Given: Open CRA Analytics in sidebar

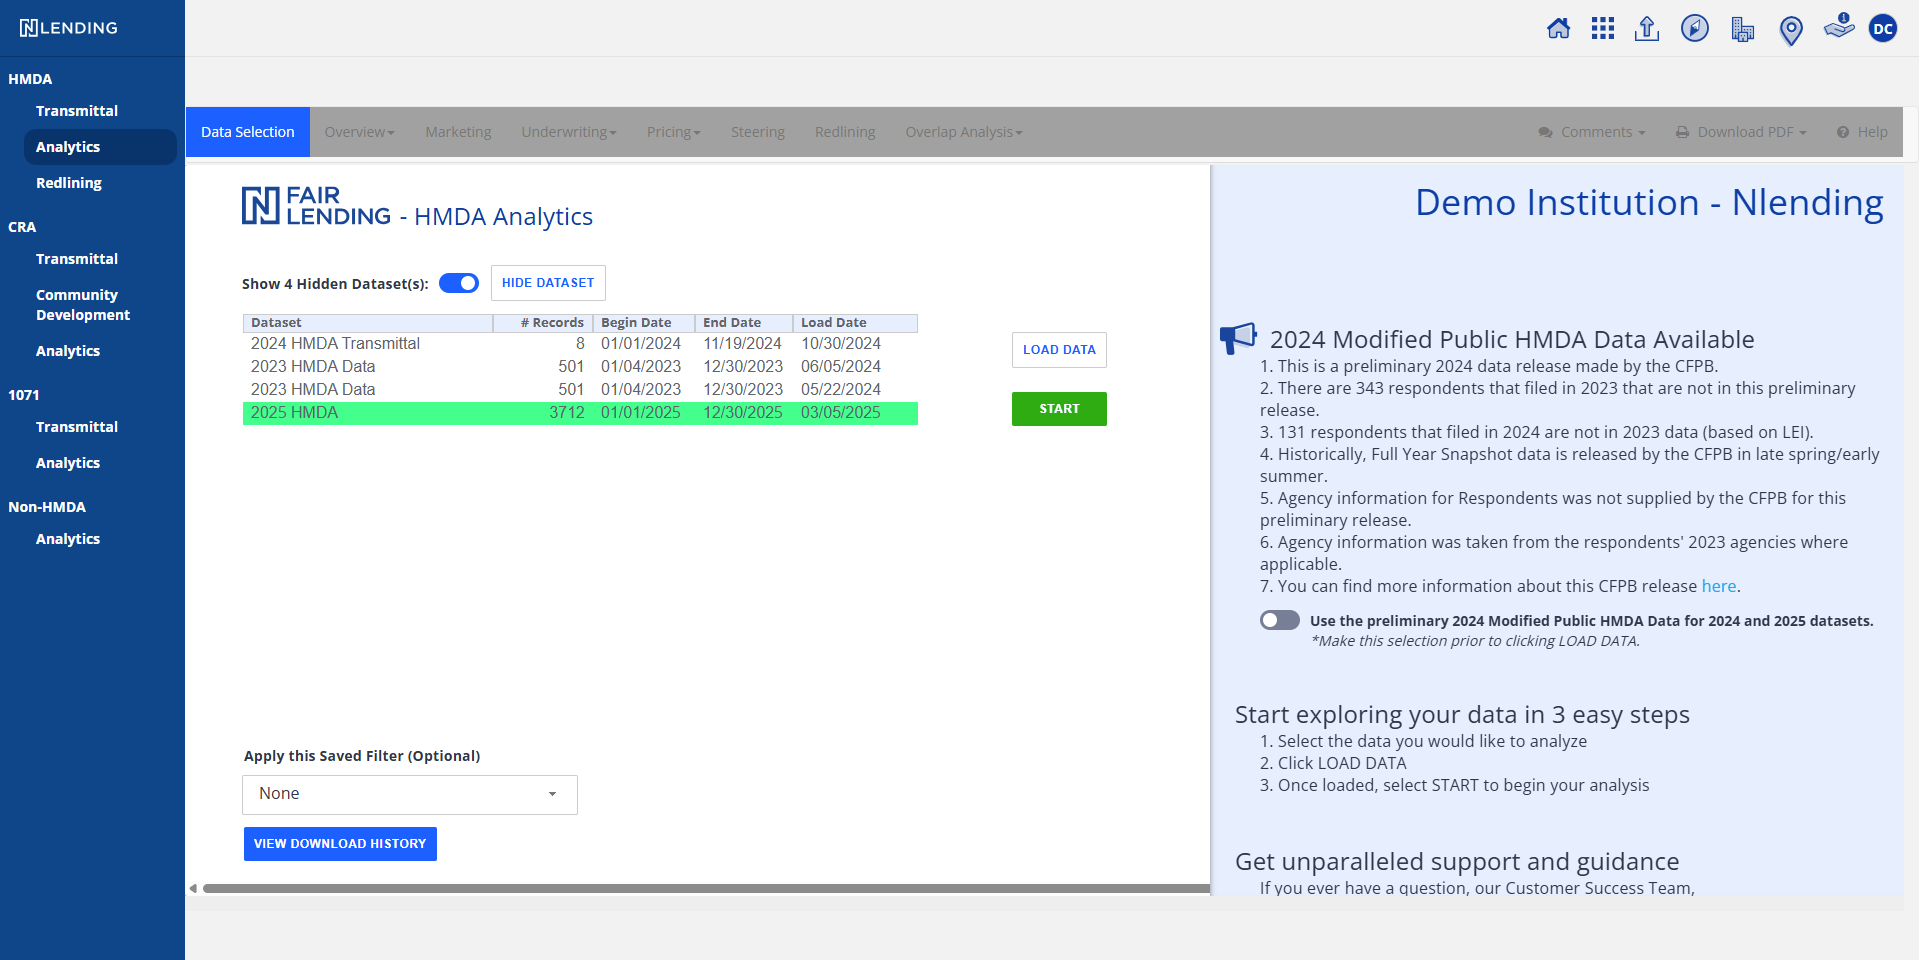Looking at the screenshot, I should [x=68, y=351].
